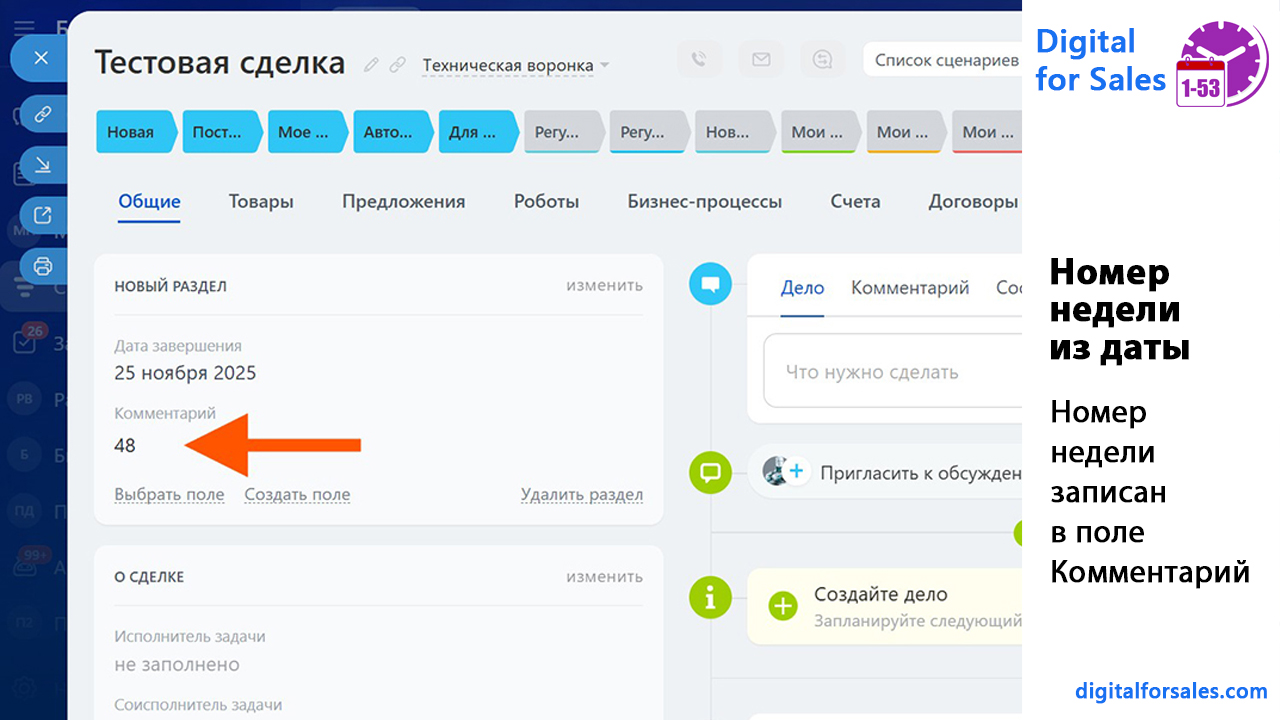Click the print icon in side panel

pos(42,266)
